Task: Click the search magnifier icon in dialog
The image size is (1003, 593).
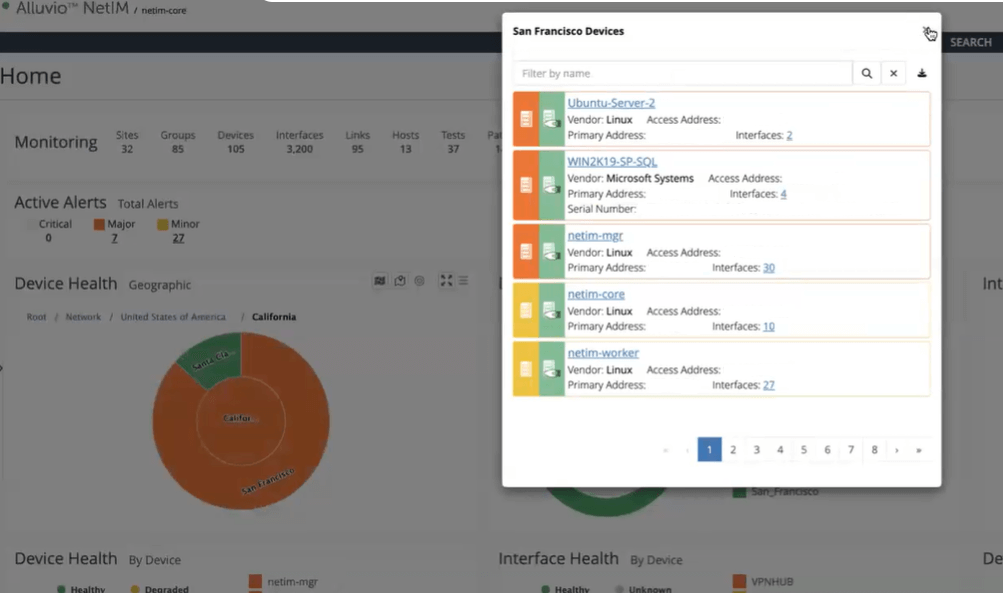Action: 866,73
